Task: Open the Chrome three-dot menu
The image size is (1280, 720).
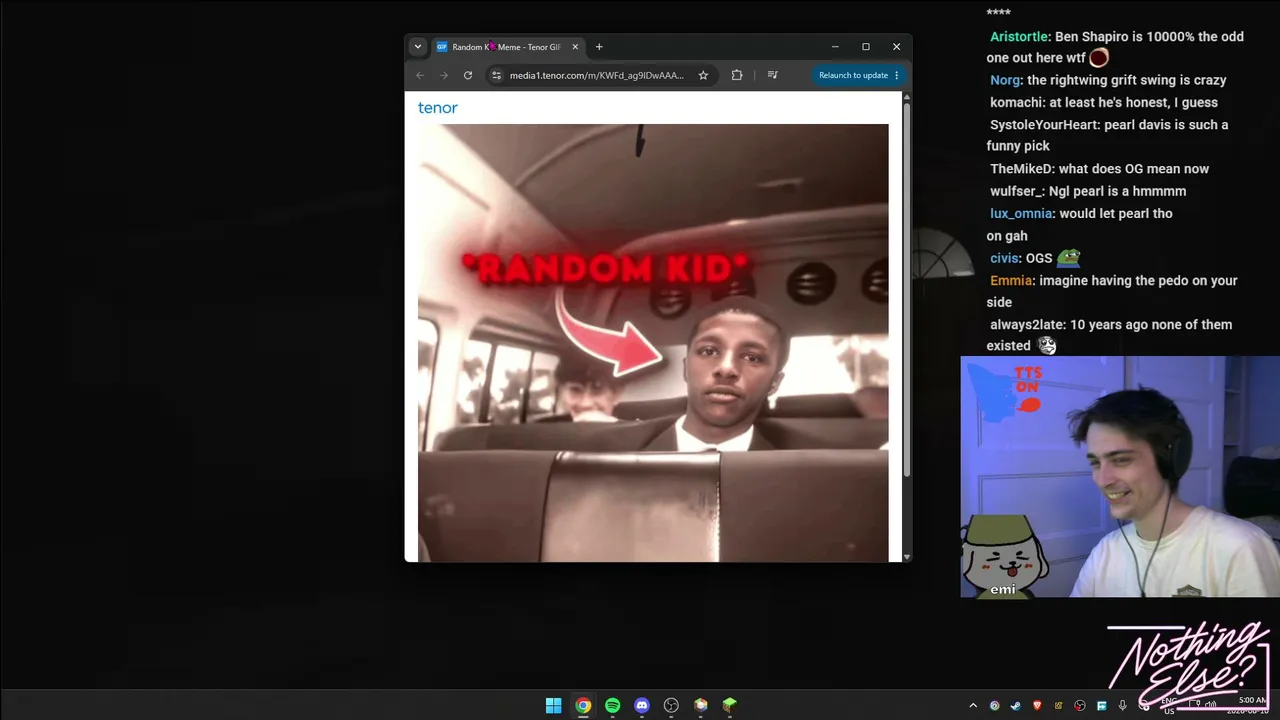Action: coord(896,75)
